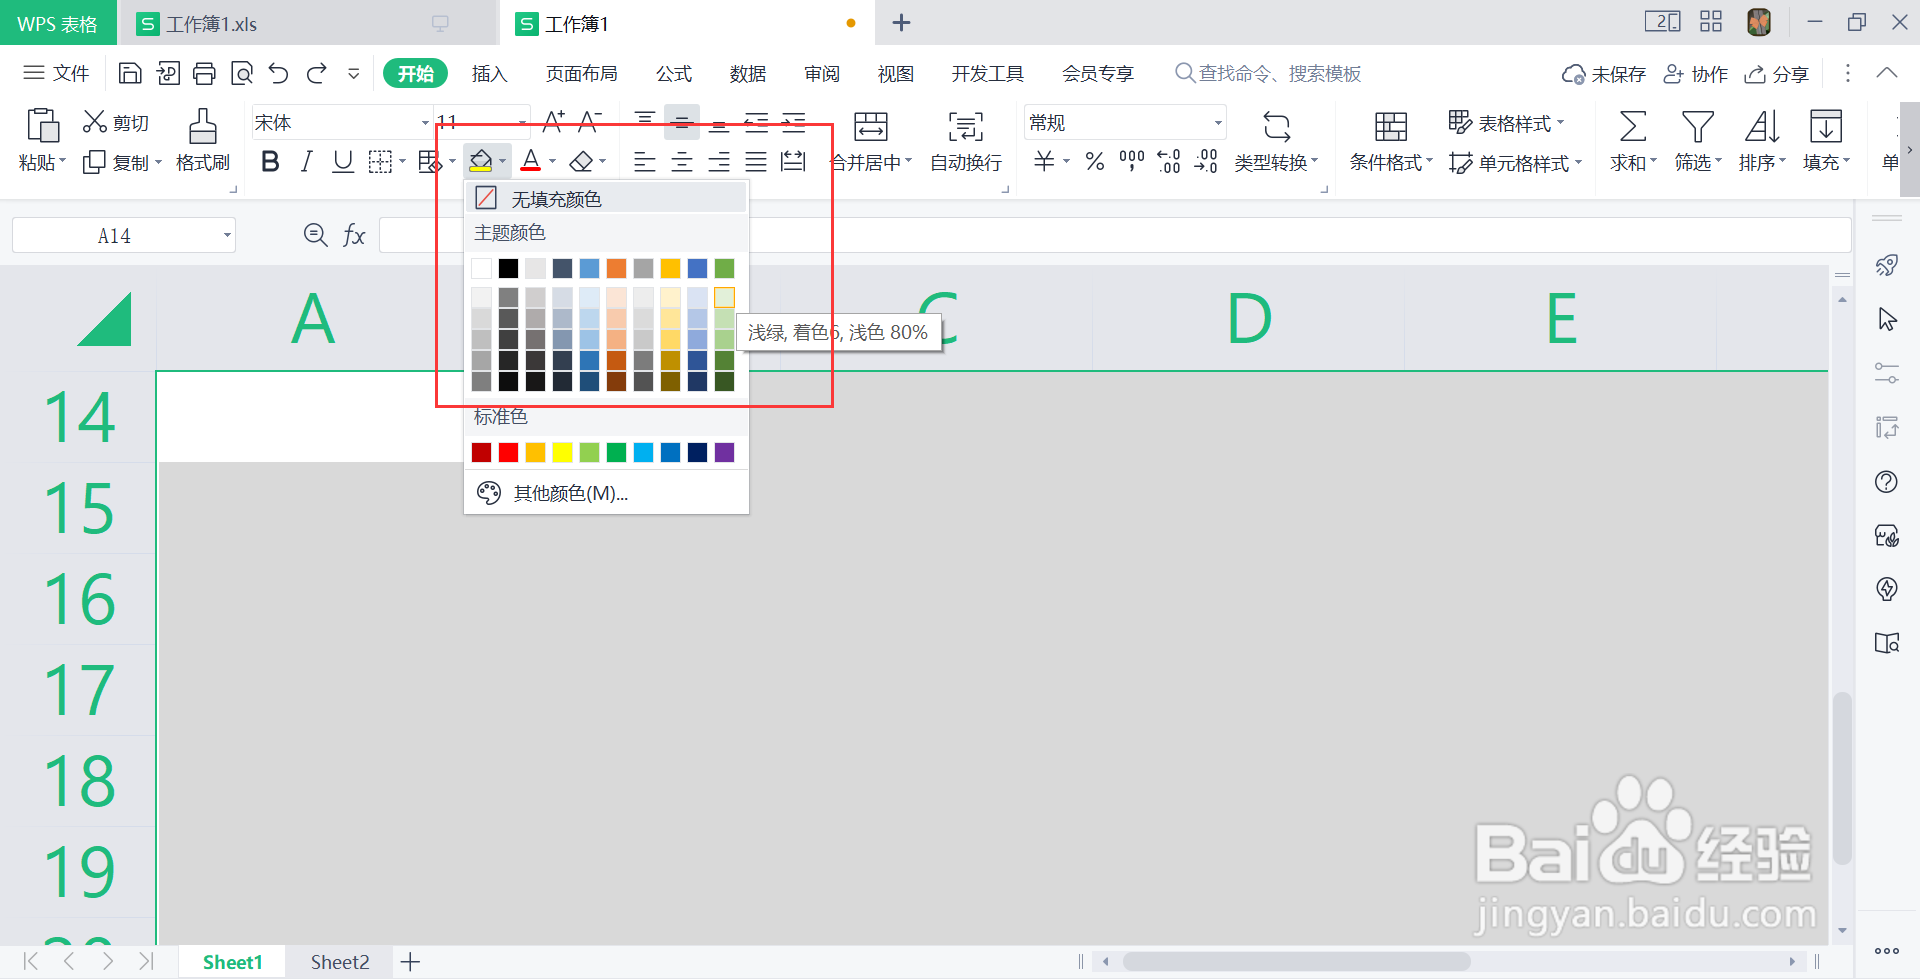Pick the standard red color swatch
Viewport: 1920px width, 979px height.
[x=508, y=453]
